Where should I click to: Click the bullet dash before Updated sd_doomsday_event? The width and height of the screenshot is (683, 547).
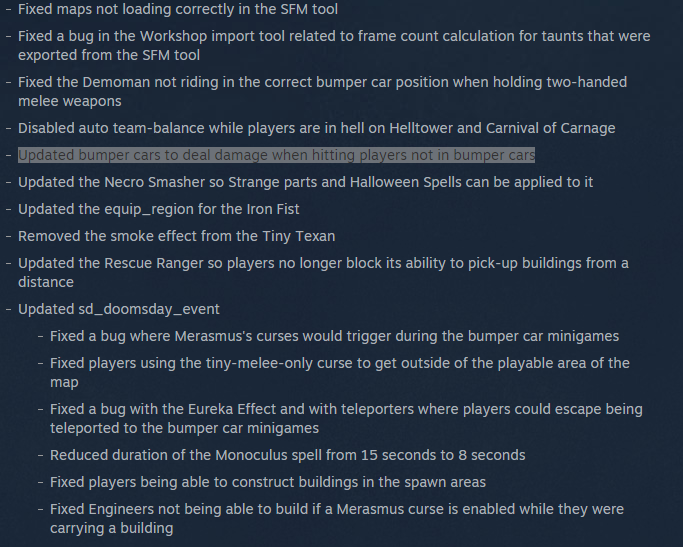point(8,309)
